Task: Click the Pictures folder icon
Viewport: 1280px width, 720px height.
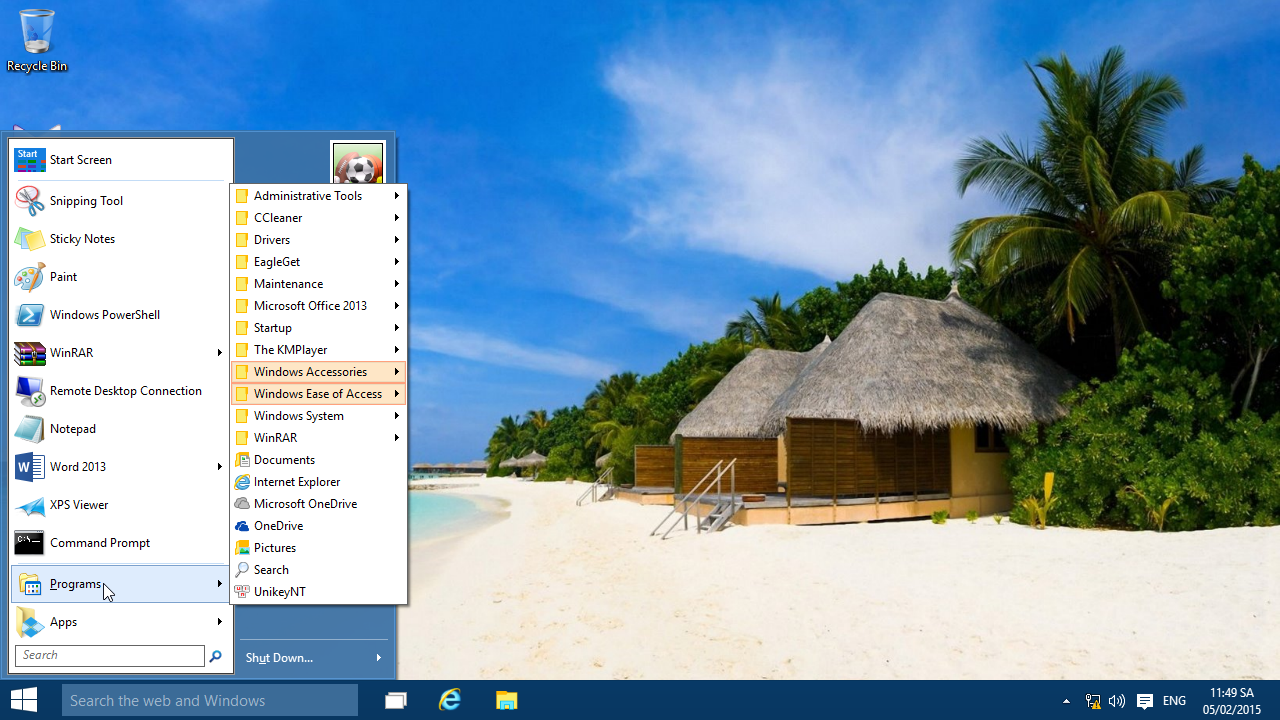Action: click(x=242, y=548)
